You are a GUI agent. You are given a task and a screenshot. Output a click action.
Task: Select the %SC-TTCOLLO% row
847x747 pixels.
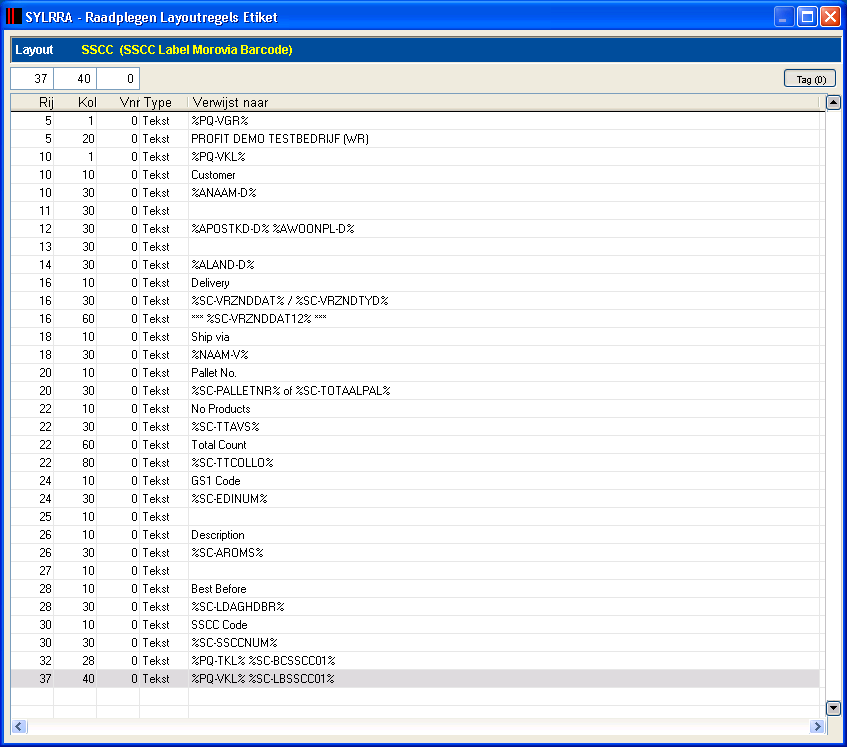415,463
